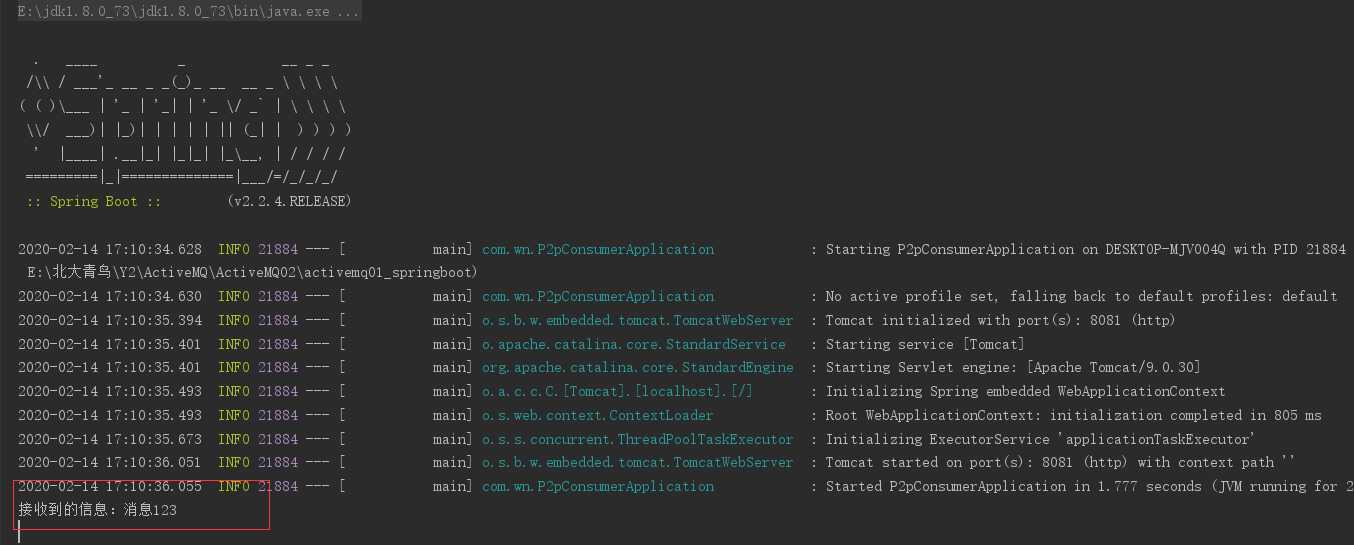Click the org.apache.catalina.core.StandardEngine logger name

coord(638,367)
